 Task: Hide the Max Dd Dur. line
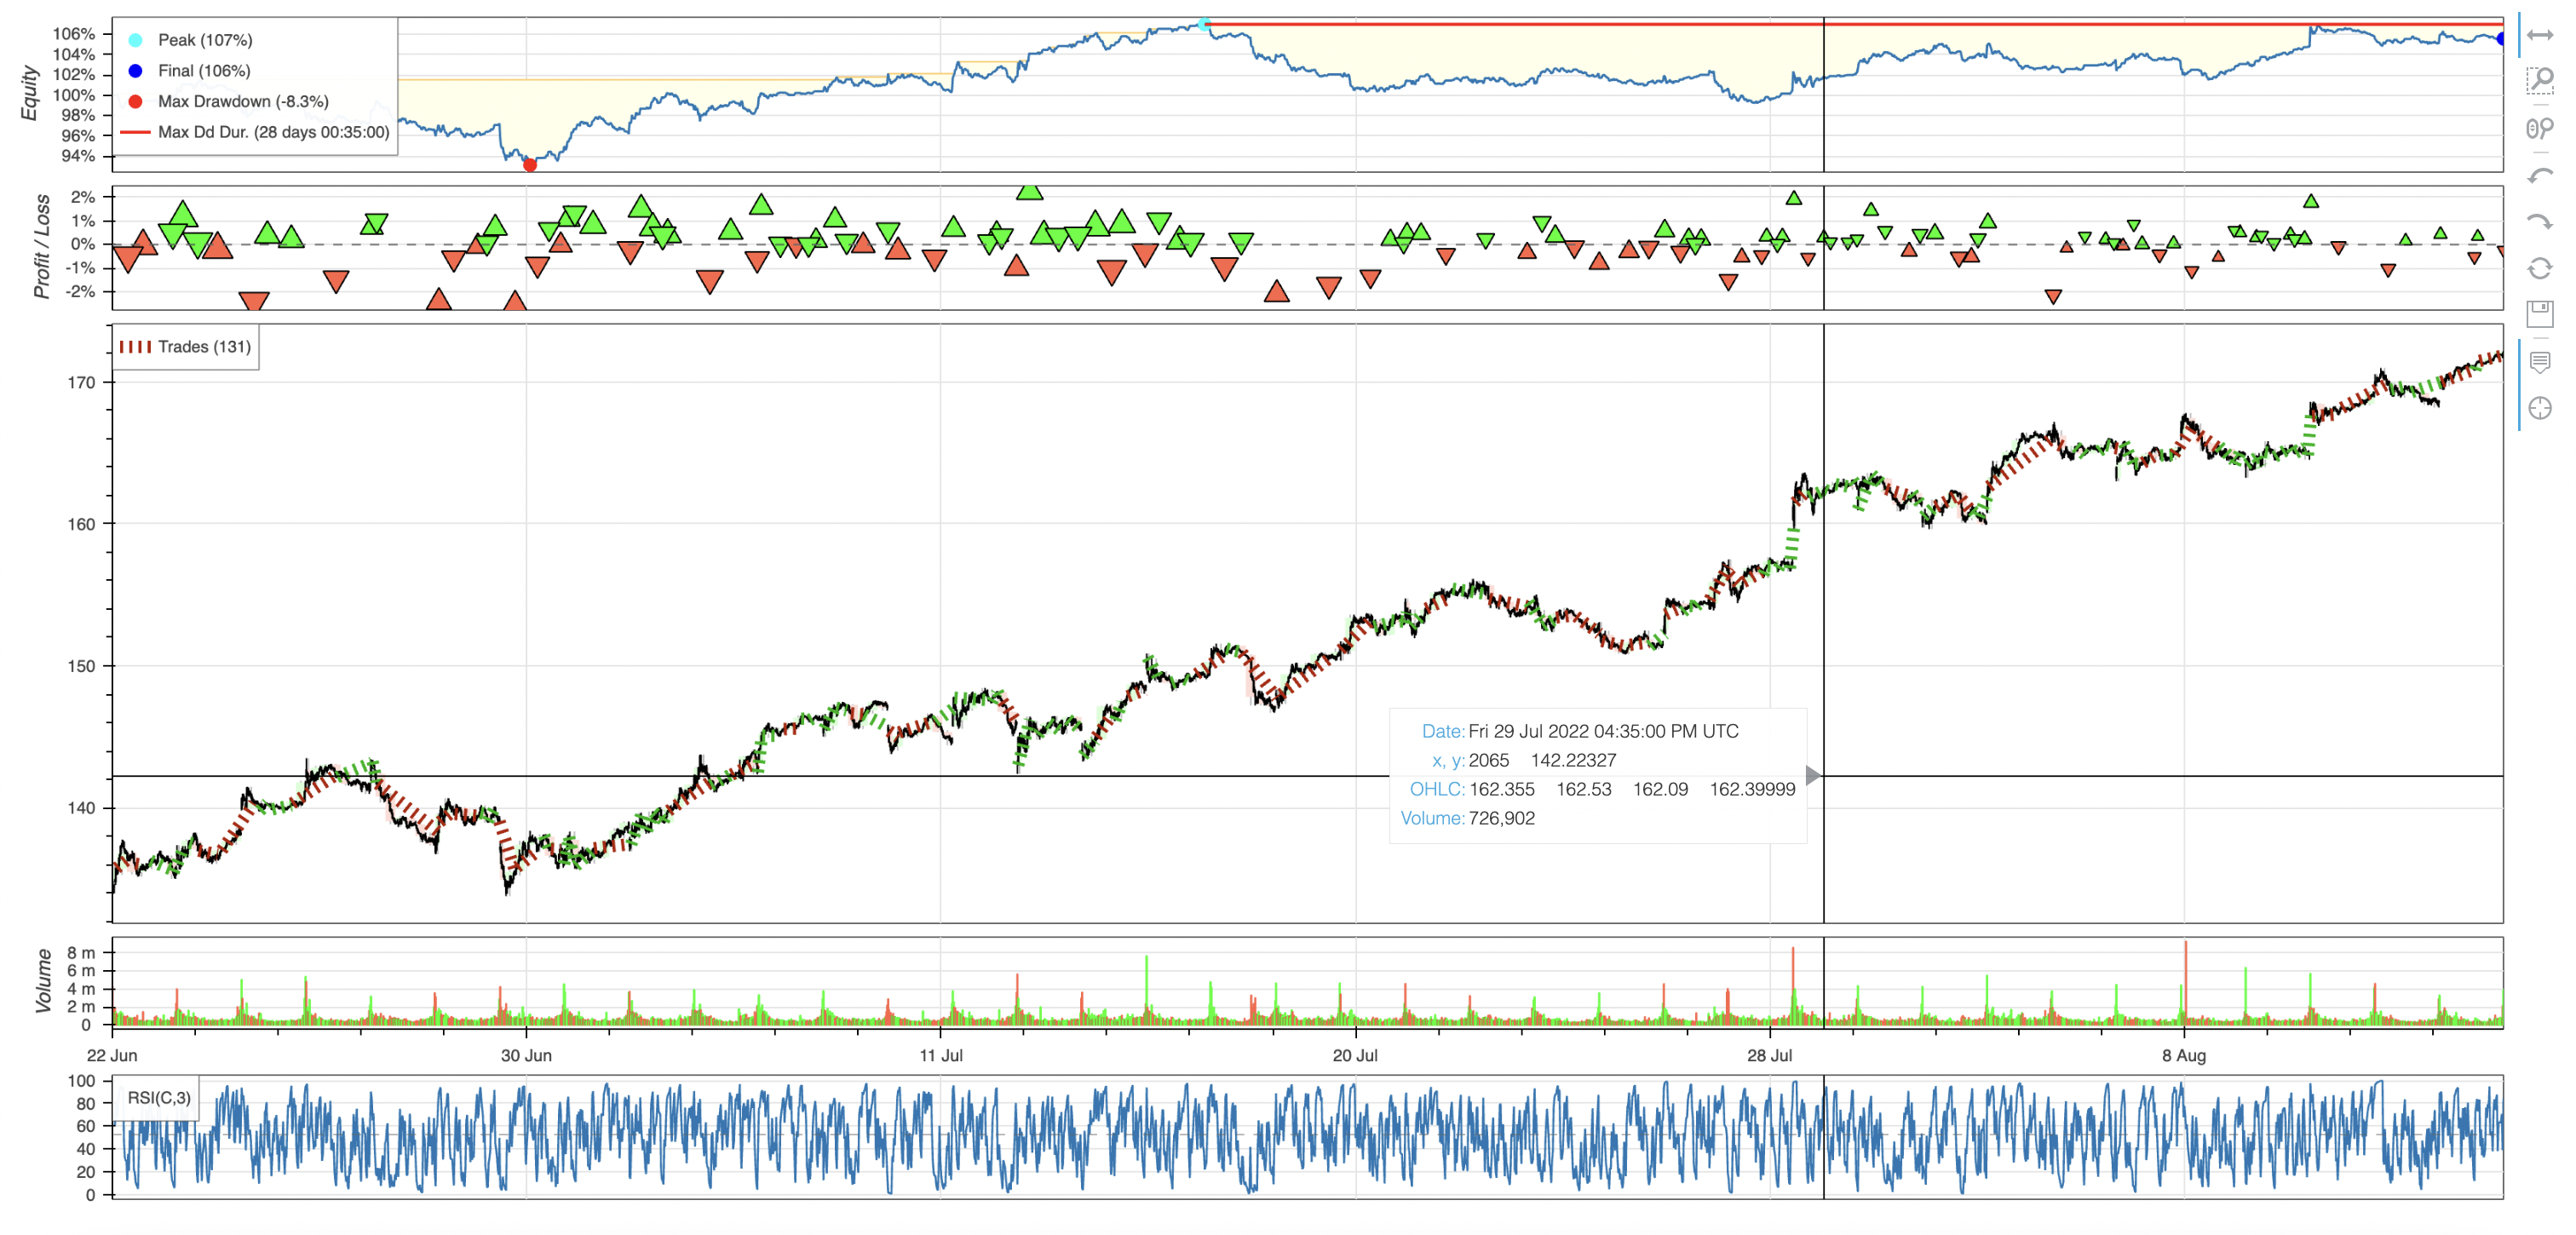pos(255,132)
